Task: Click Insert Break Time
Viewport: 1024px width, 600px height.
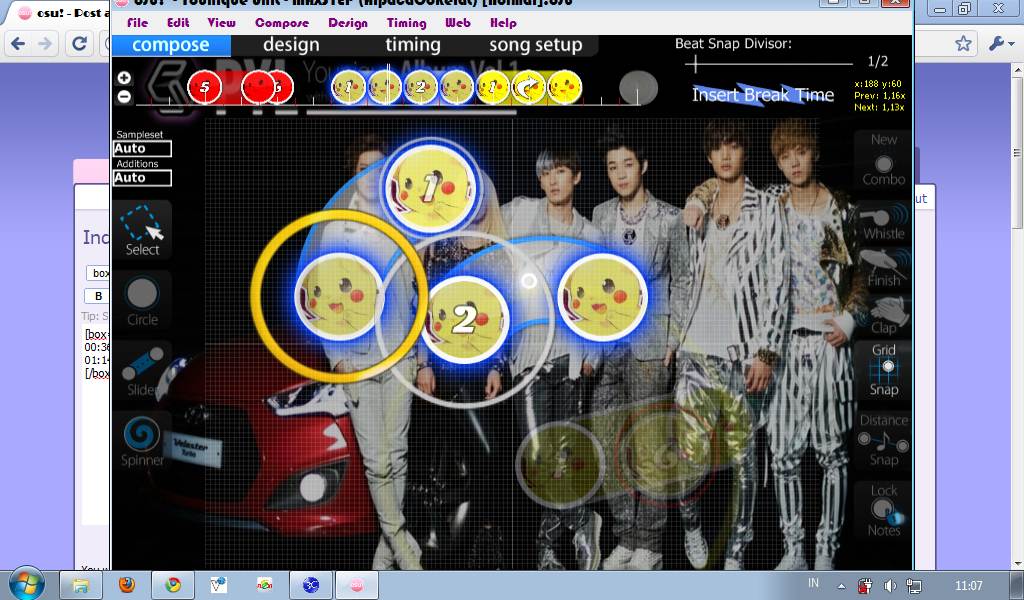Action: (x=762, y=95)
